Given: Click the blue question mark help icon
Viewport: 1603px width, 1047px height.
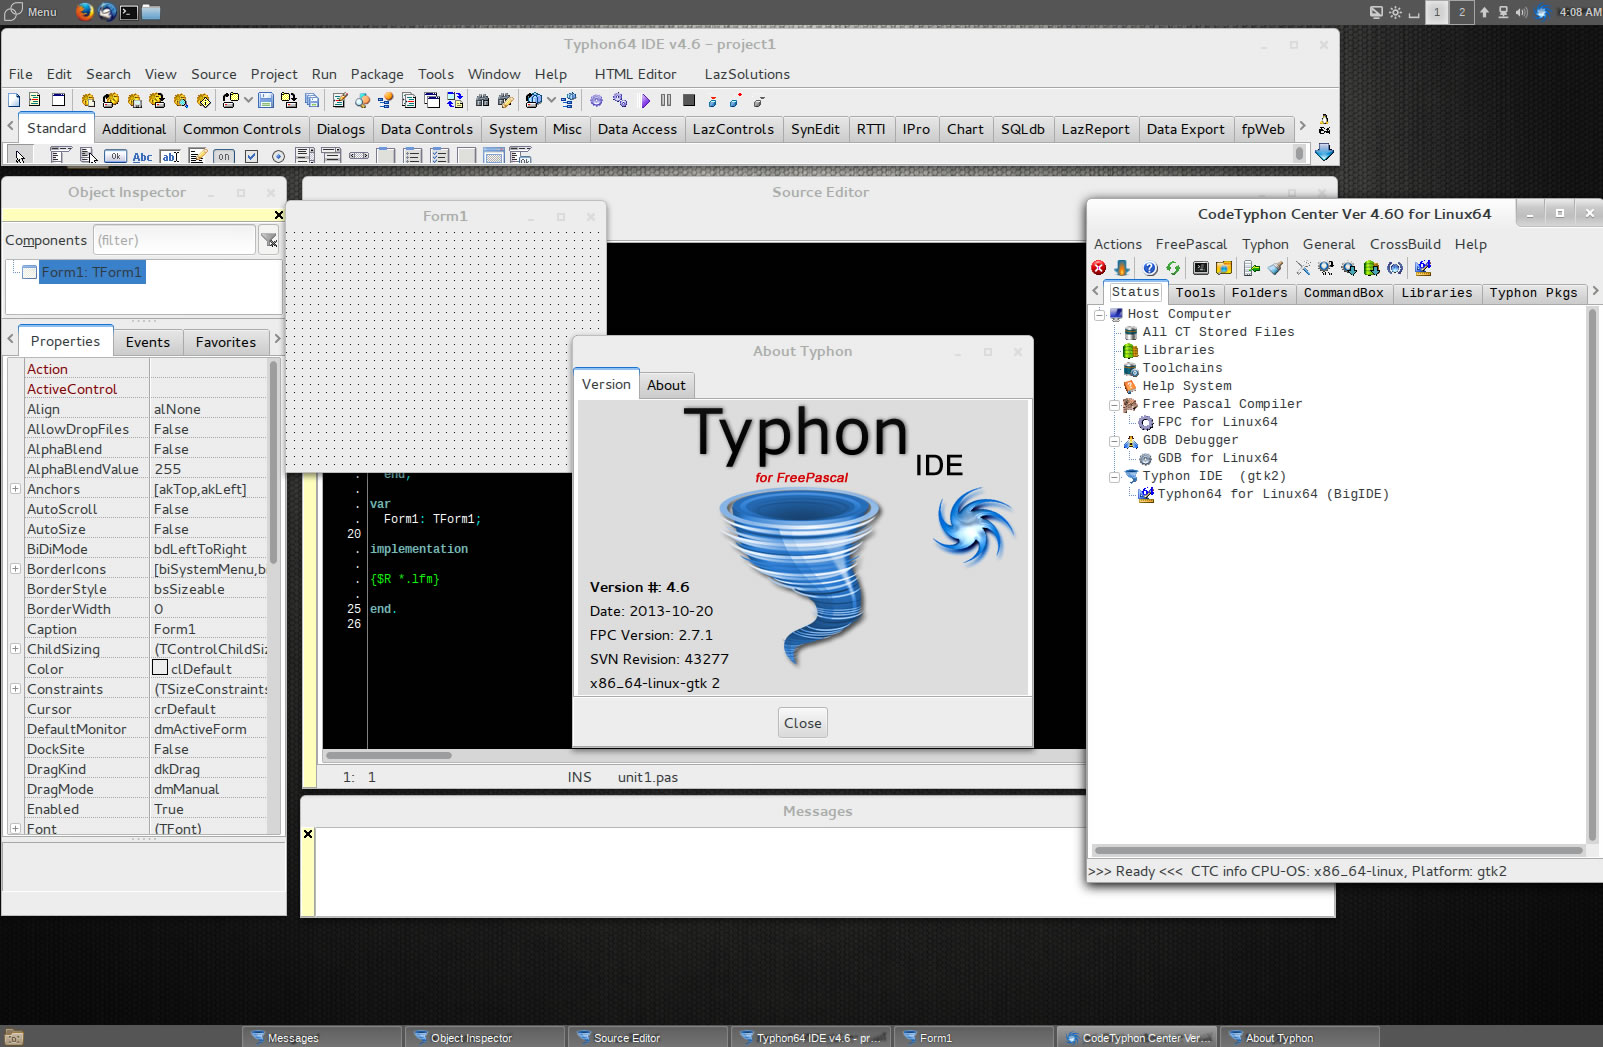Looking at the screenshot, I should (1150, 268).
